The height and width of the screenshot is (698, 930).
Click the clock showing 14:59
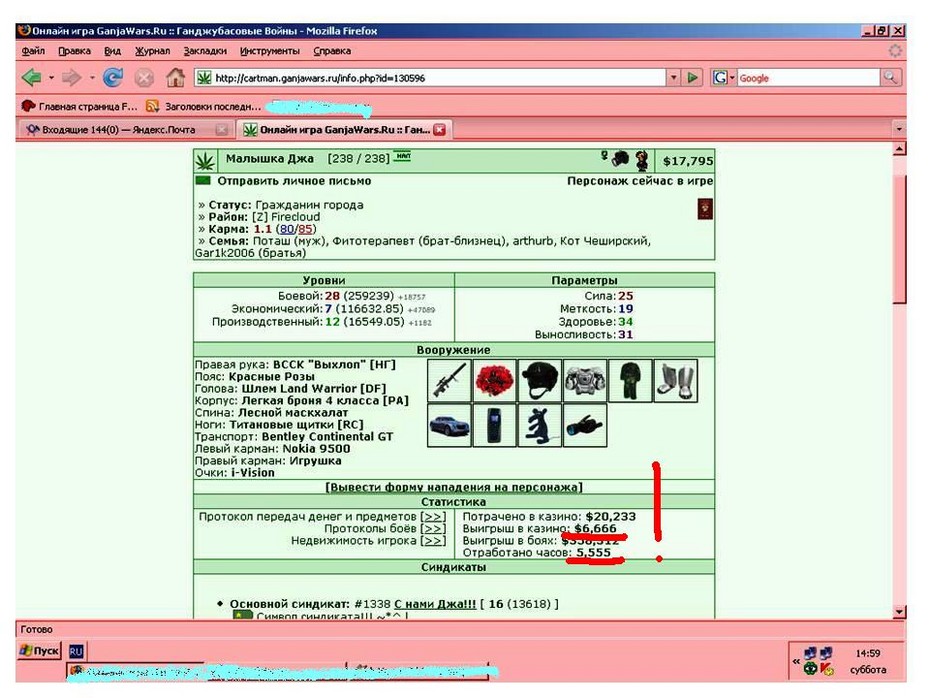pos(868,654)
